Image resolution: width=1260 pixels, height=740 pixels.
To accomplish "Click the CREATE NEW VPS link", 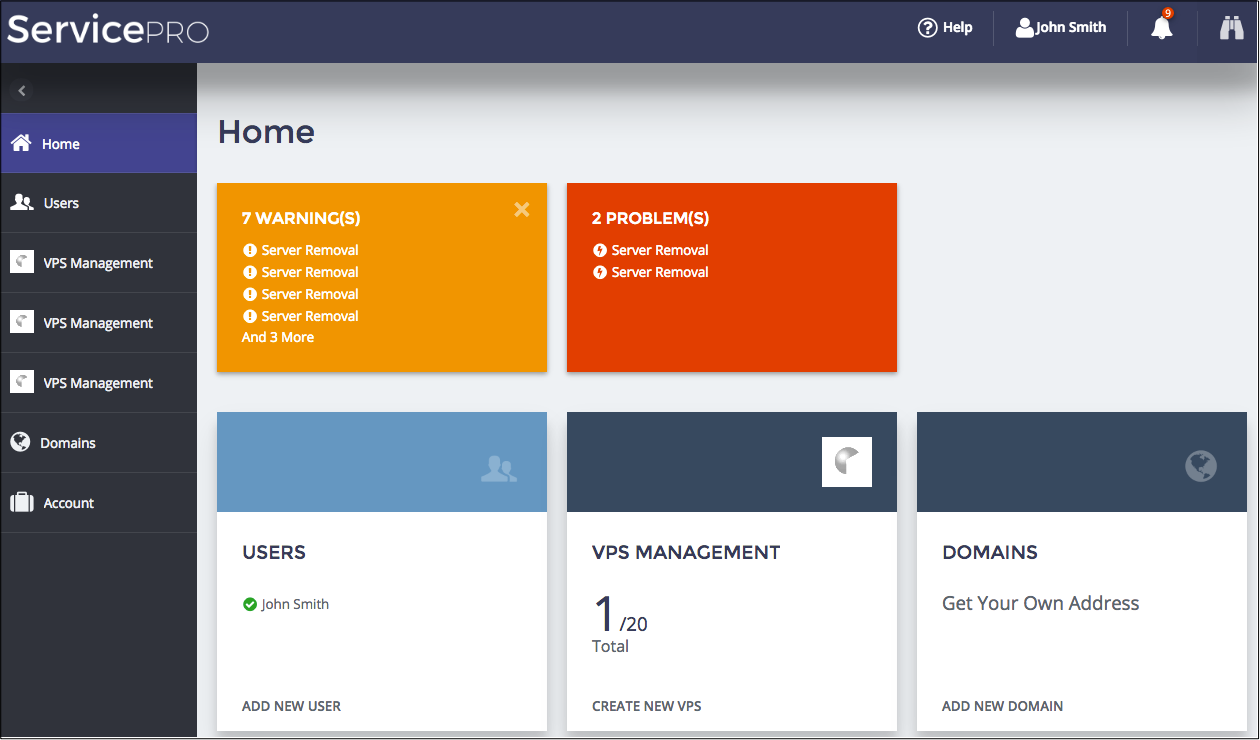I will coord(647,706).
